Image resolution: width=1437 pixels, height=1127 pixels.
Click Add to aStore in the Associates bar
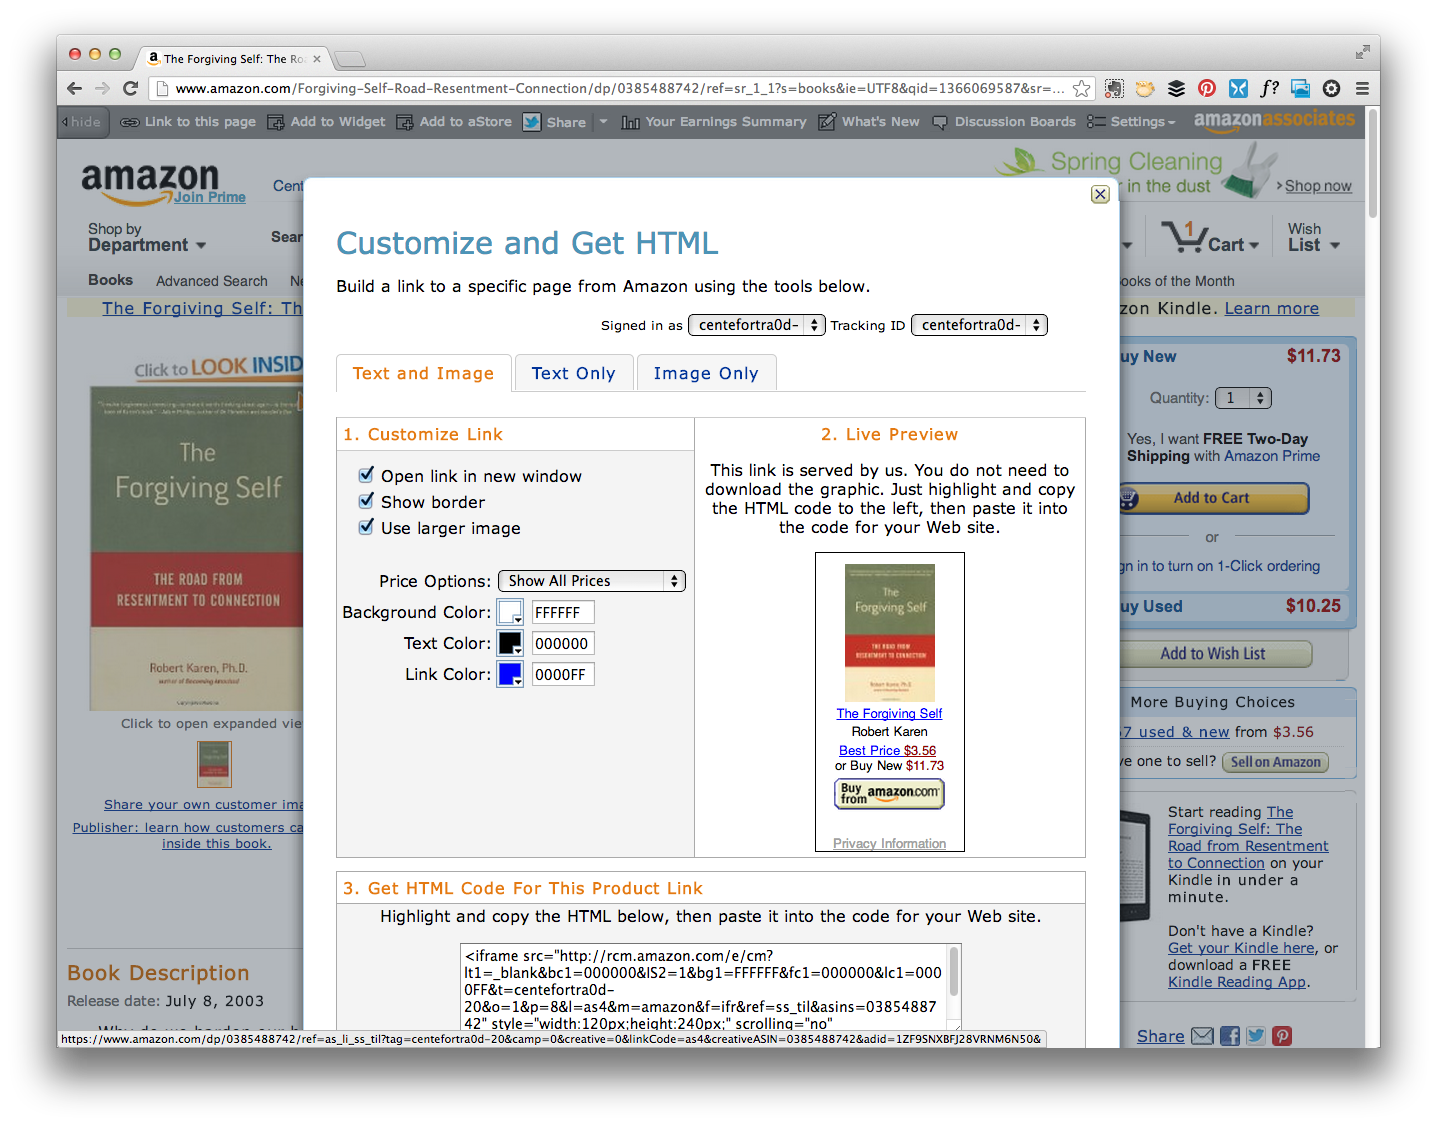tap(454, 122)
